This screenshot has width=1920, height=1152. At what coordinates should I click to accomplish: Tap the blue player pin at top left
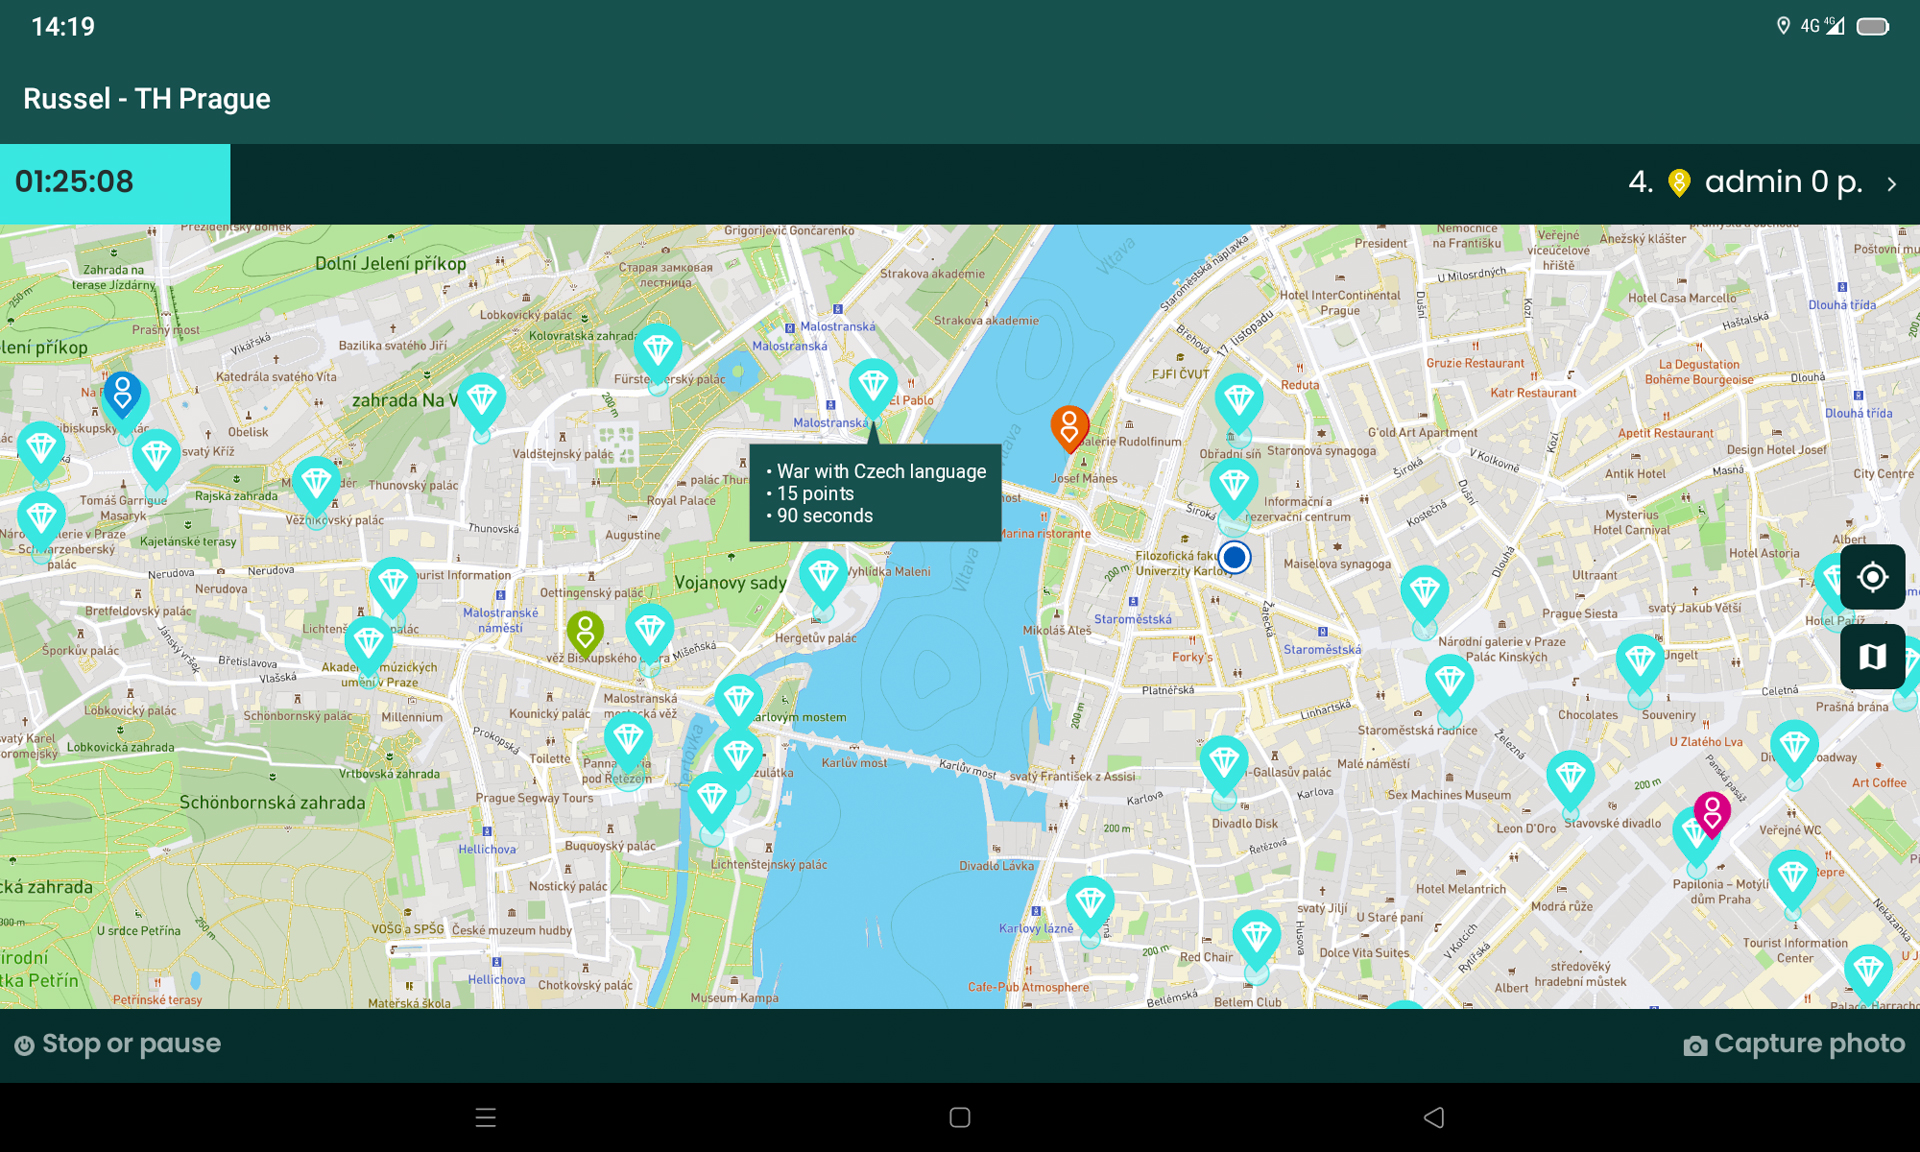pos(122,393)
